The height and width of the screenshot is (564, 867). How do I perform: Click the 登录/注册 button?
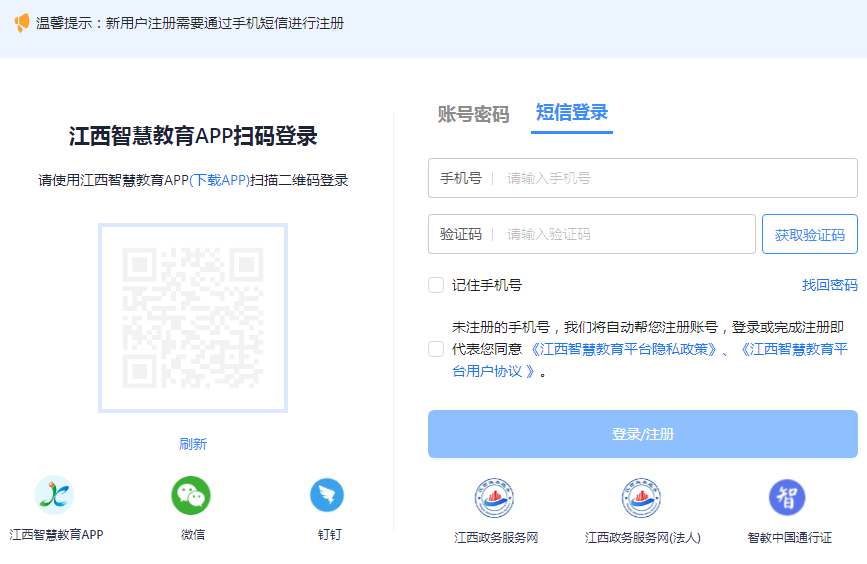pyautogui.click(x=642, y=434)
